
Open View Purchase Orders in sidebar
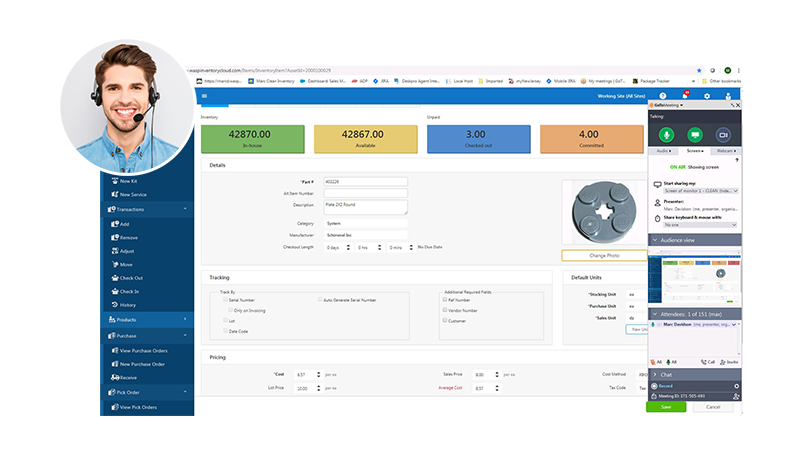[x=139, y=351]
